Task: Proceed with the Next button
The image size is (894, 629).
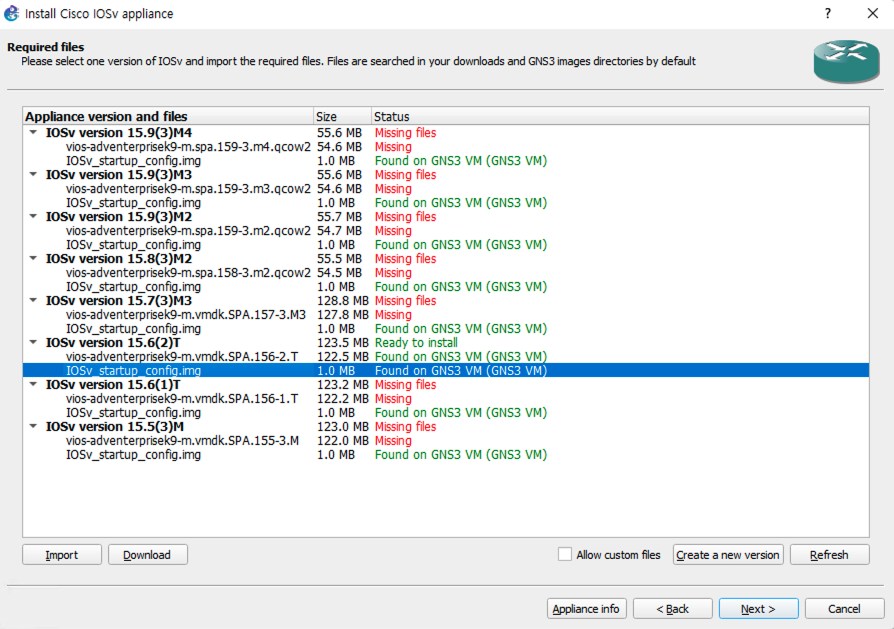Action: pos(758,608)
